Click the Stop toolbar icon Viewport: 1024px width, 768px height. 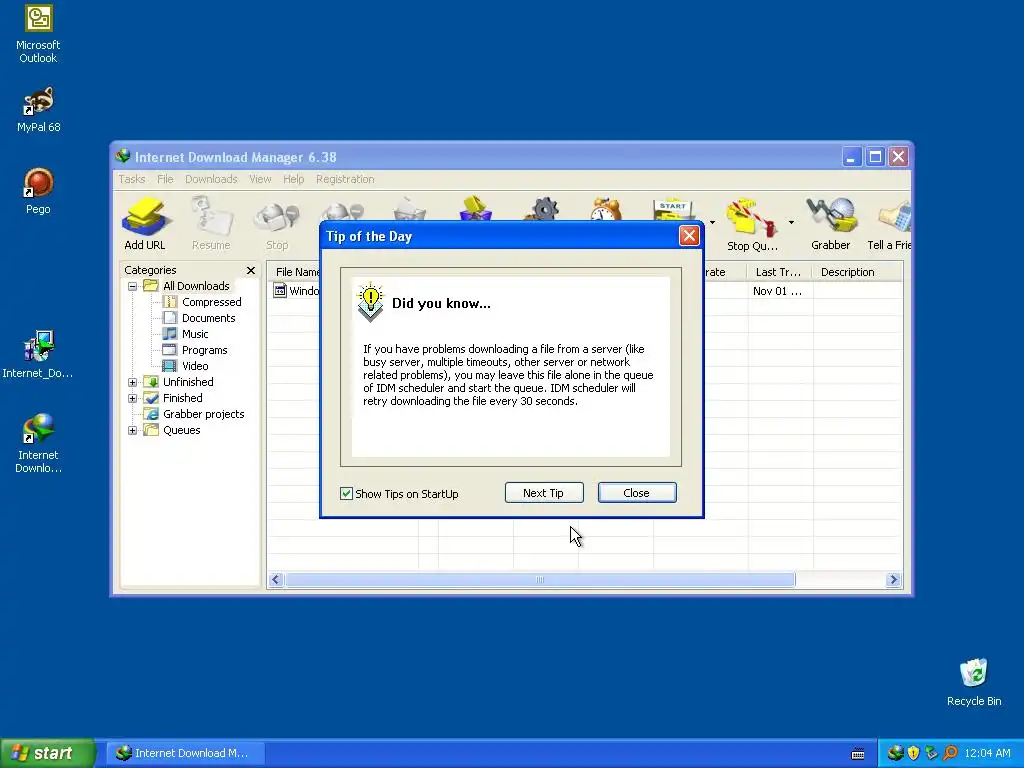coord(277,223)
